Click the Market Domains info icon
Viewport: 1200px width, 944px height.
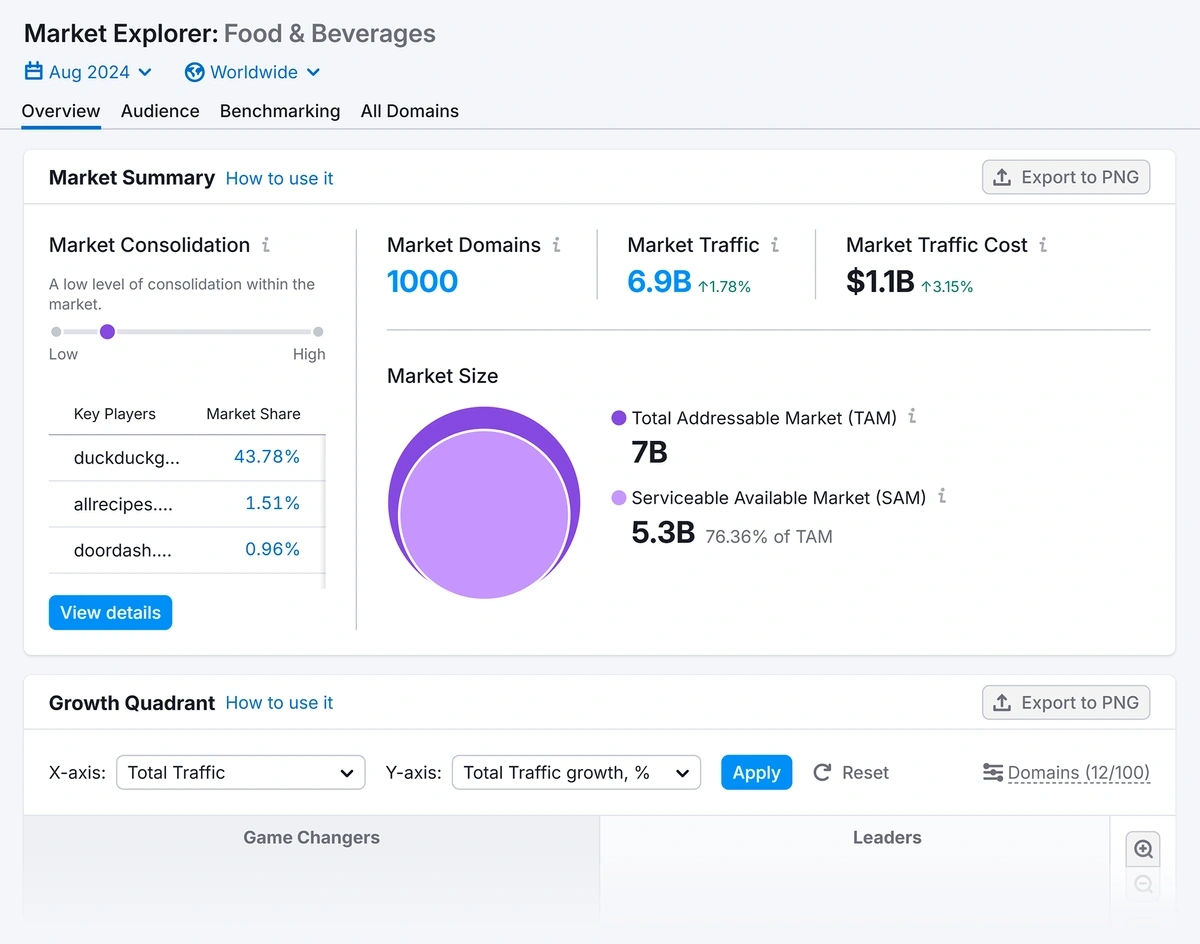tap(557, 245)
